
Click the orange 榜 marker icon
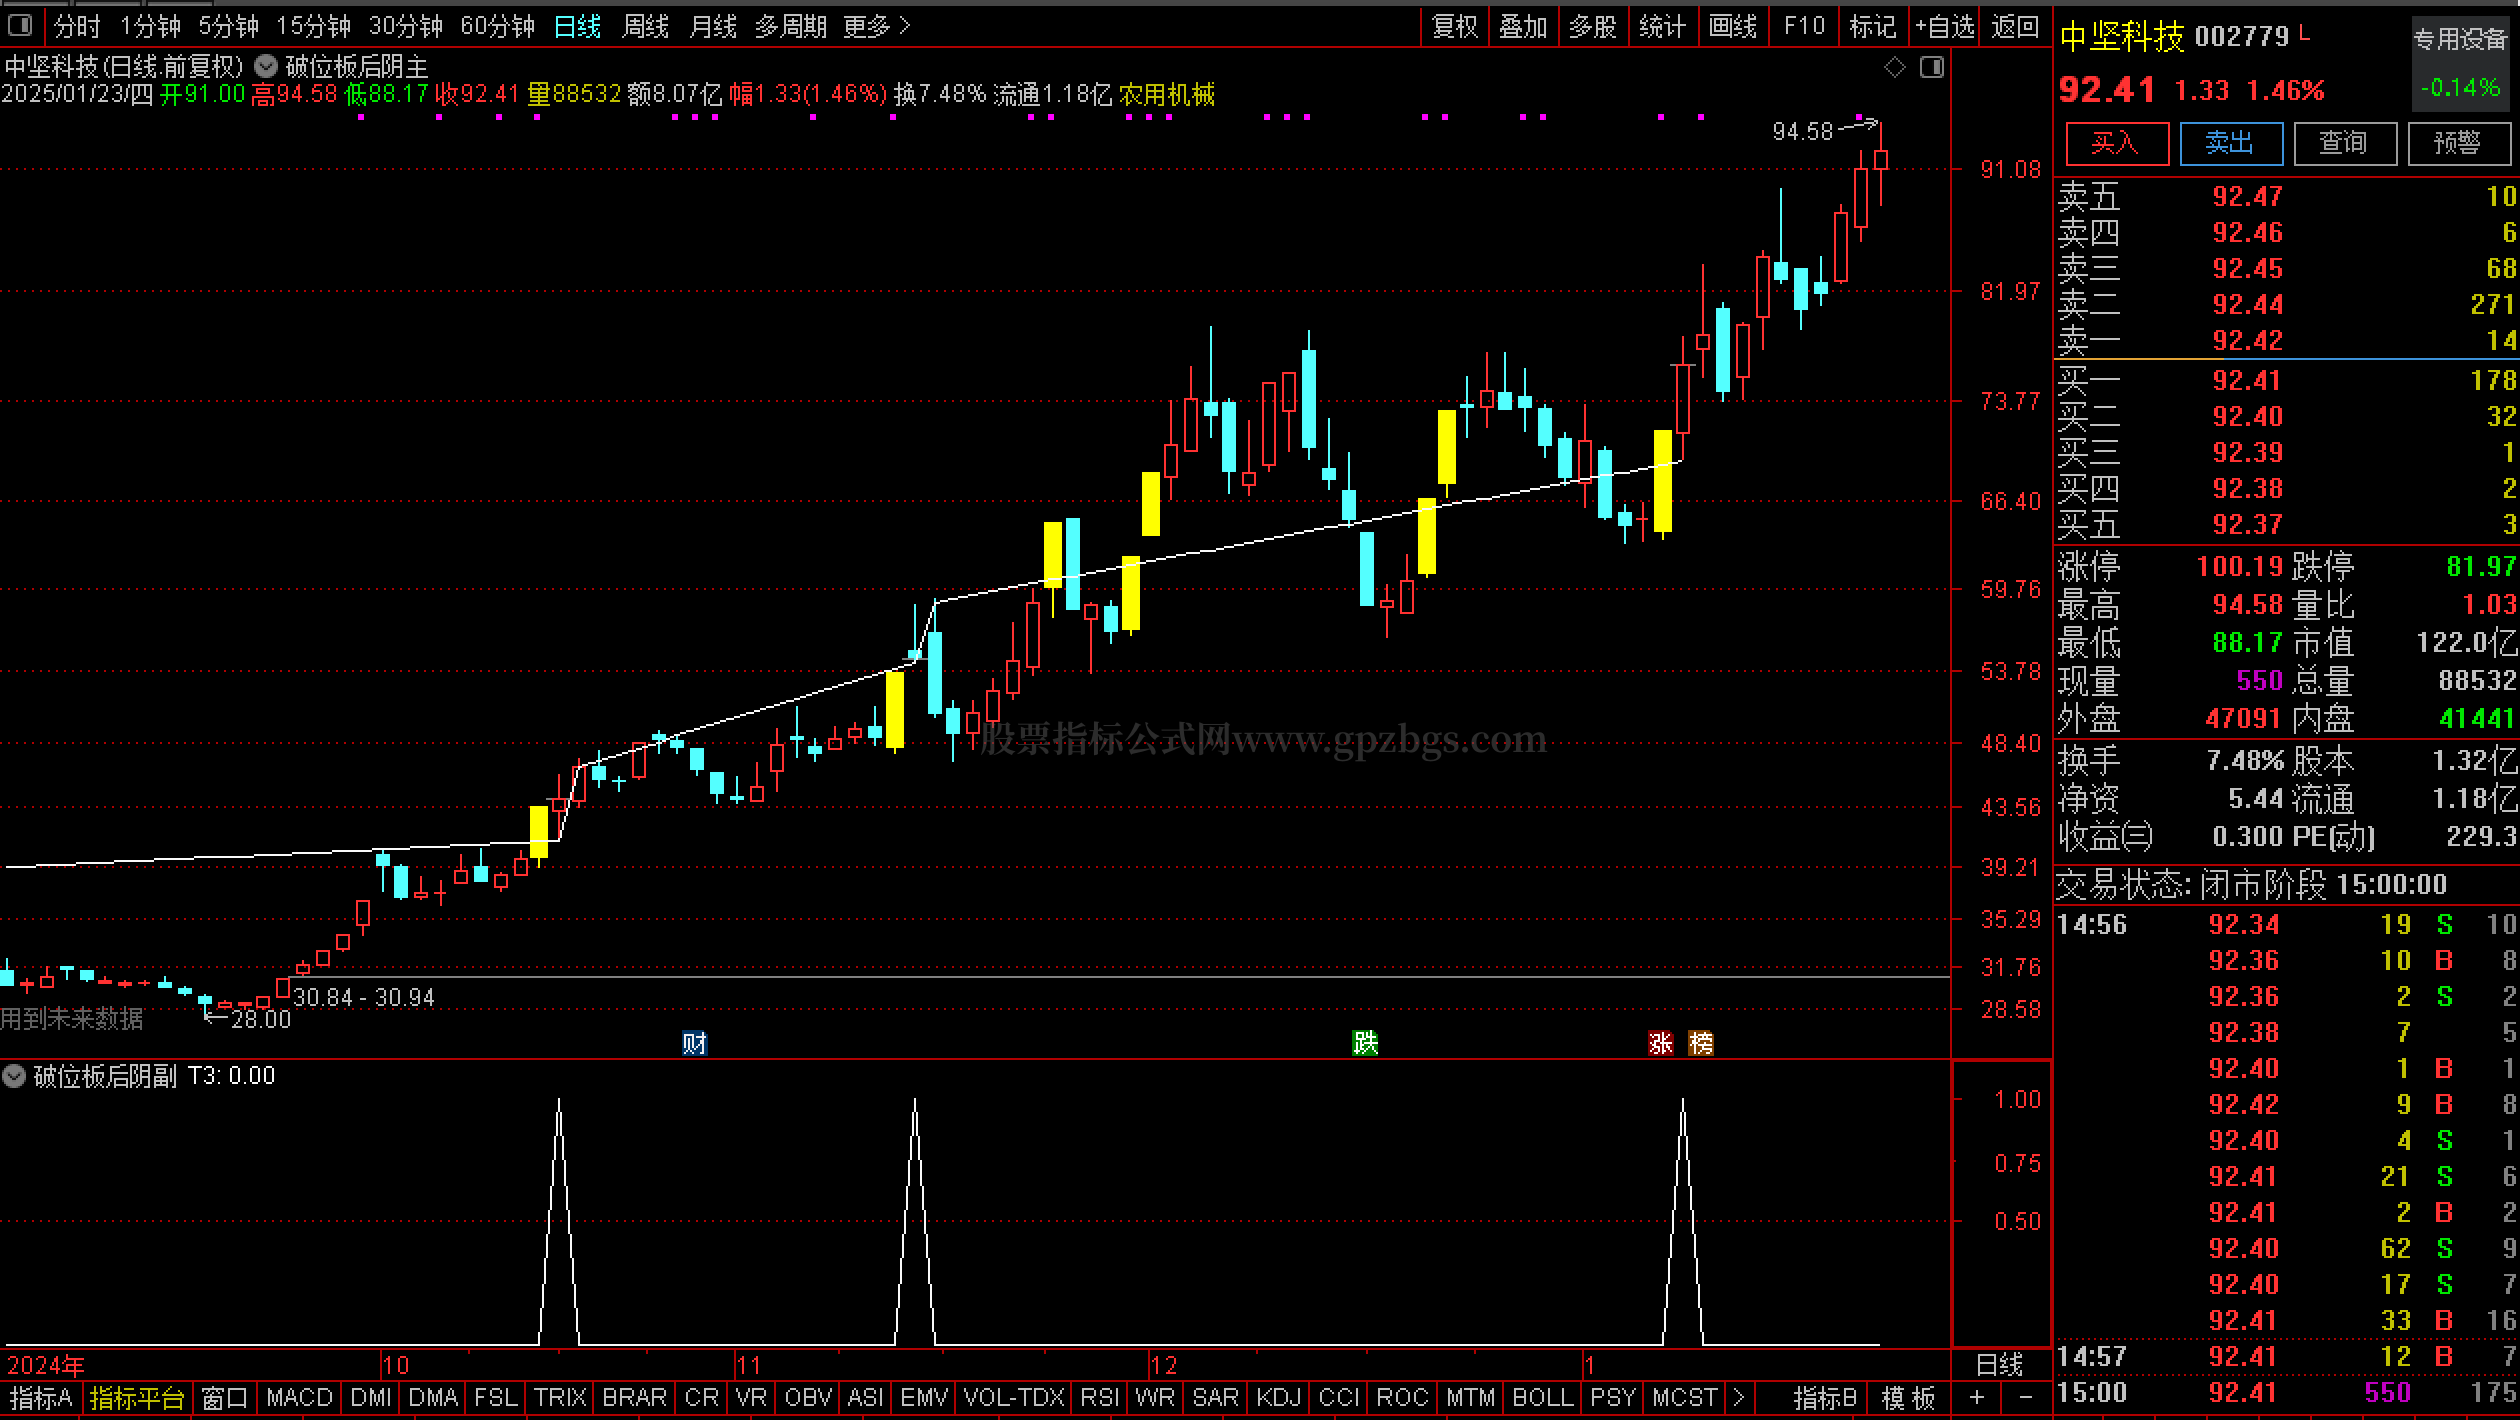(x=1700, y=1043)
